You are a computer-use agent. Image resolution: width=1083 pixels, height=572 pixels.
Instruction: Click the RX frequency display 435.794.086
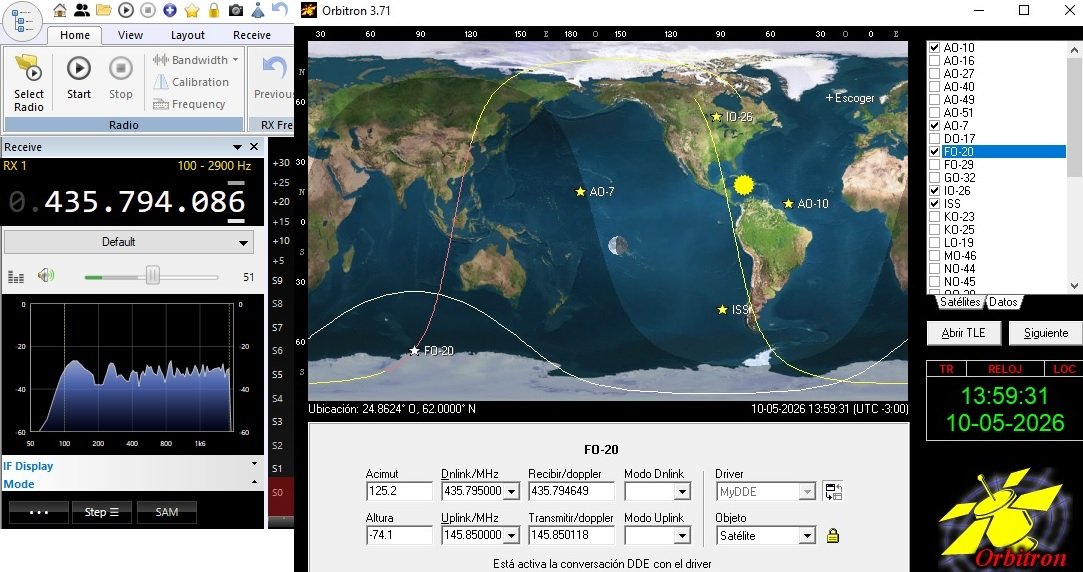144,202
